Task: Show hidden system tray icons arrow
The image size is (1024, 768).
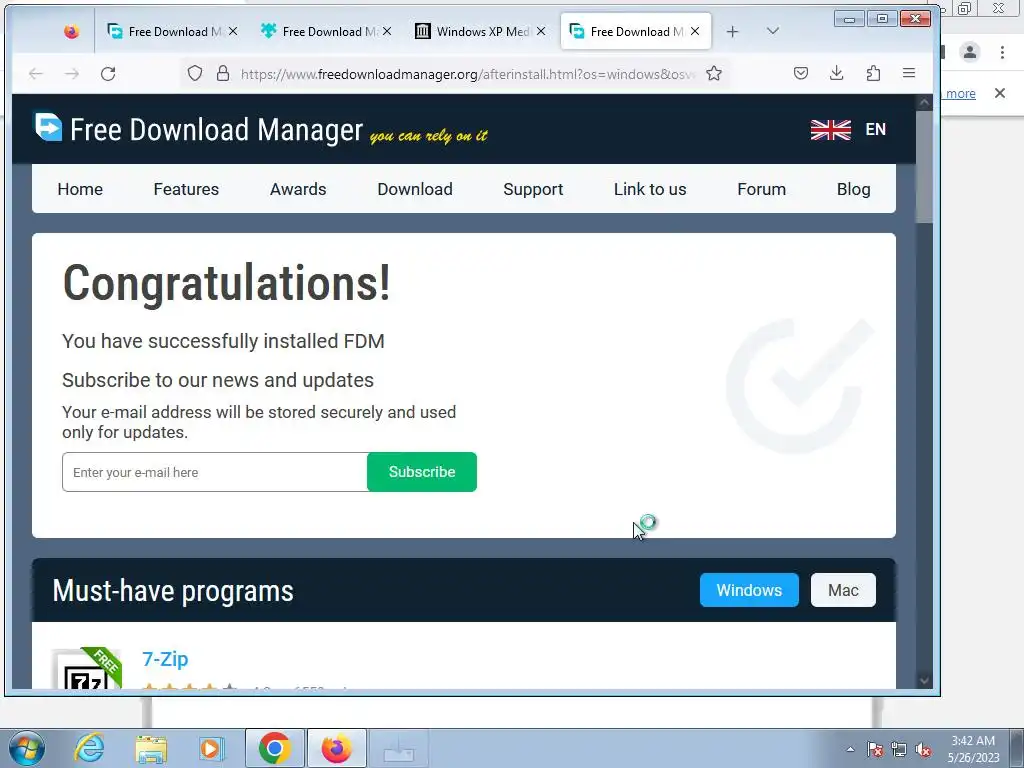Action: click(850, 749)
